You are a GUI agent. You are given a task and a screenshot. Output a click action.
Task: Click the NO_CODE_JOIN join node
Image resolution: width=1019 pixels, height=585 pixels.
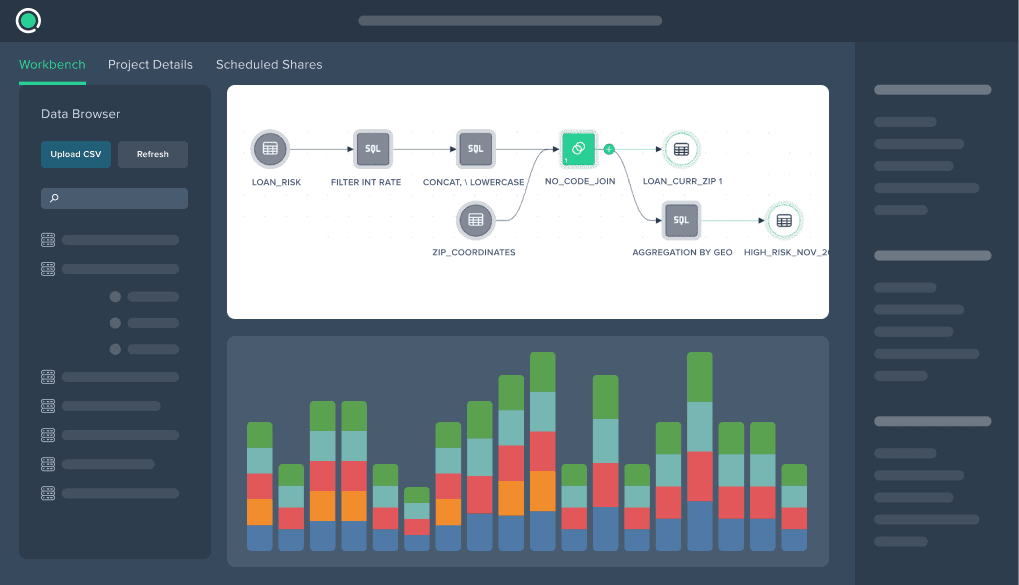pyautogui.click(x=578, y=148)
